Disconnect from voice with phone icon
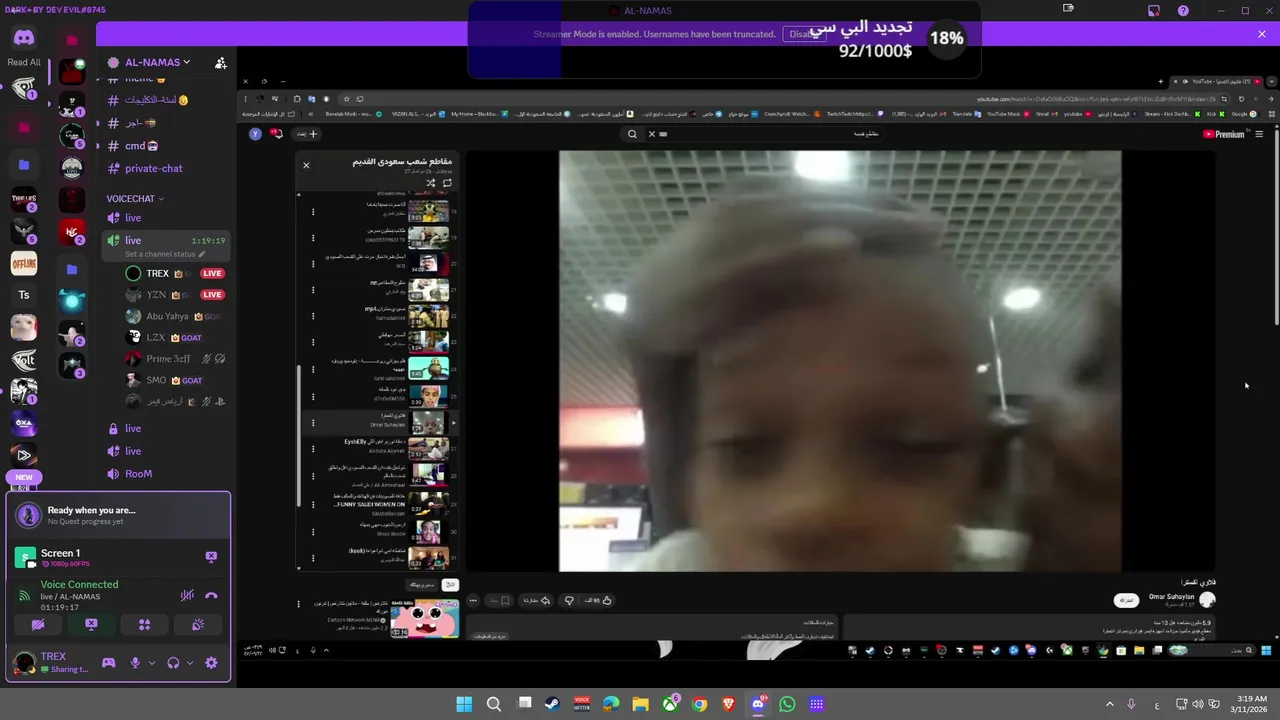Viewport: 1280px width, 720px height. tap(211, 595)
